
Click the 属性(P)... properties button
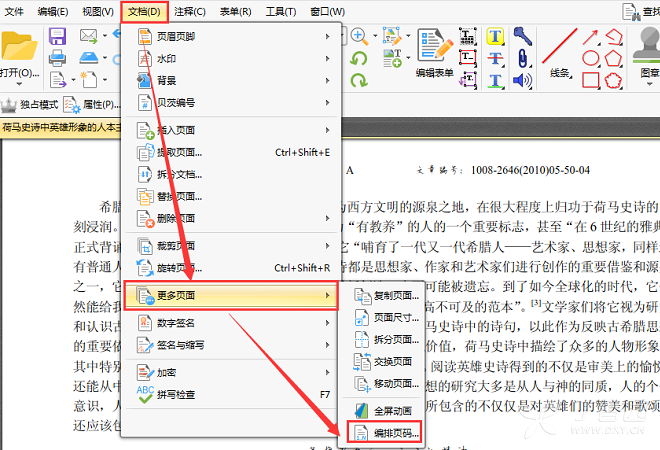[x=92, y=104]
